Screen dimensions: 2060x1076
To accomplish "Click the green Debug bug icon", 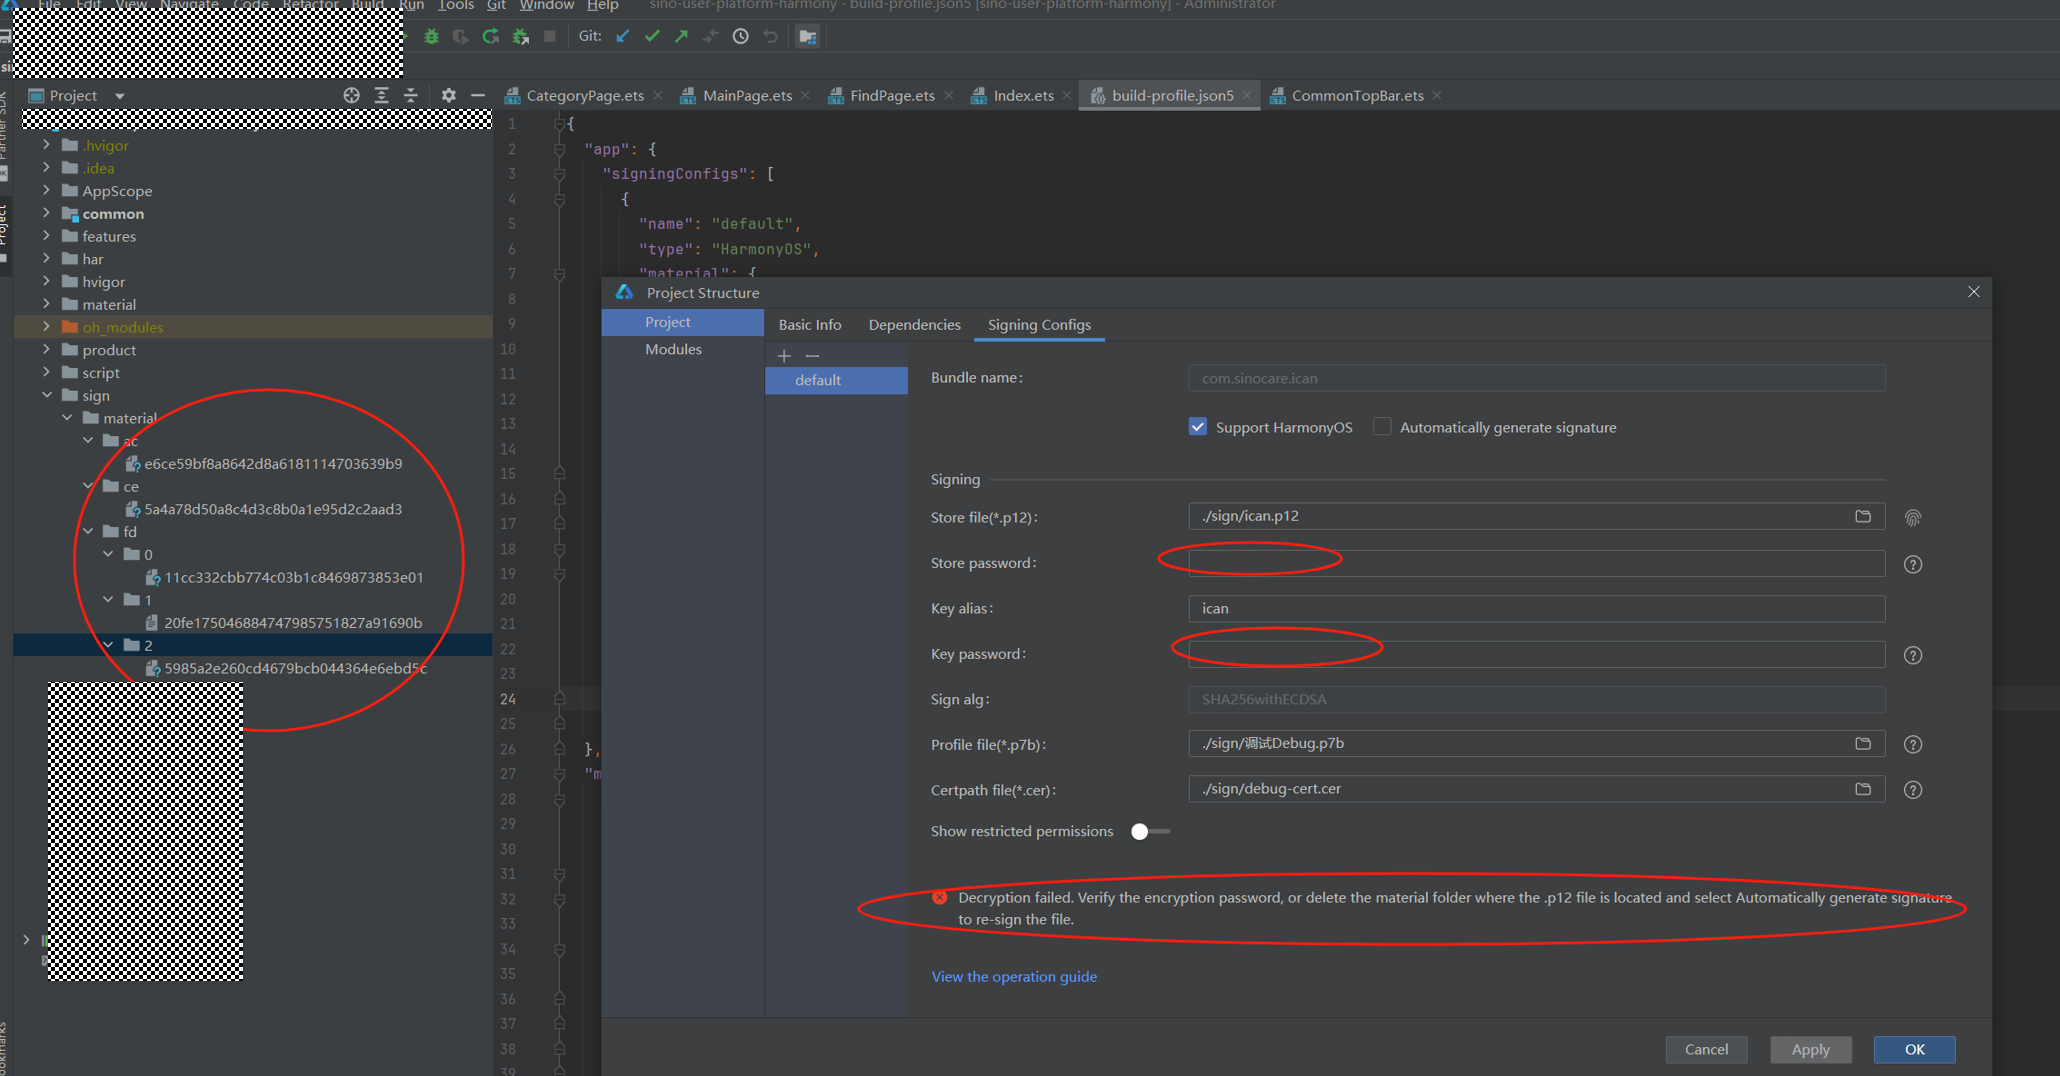I will click(x=431, y=37).
